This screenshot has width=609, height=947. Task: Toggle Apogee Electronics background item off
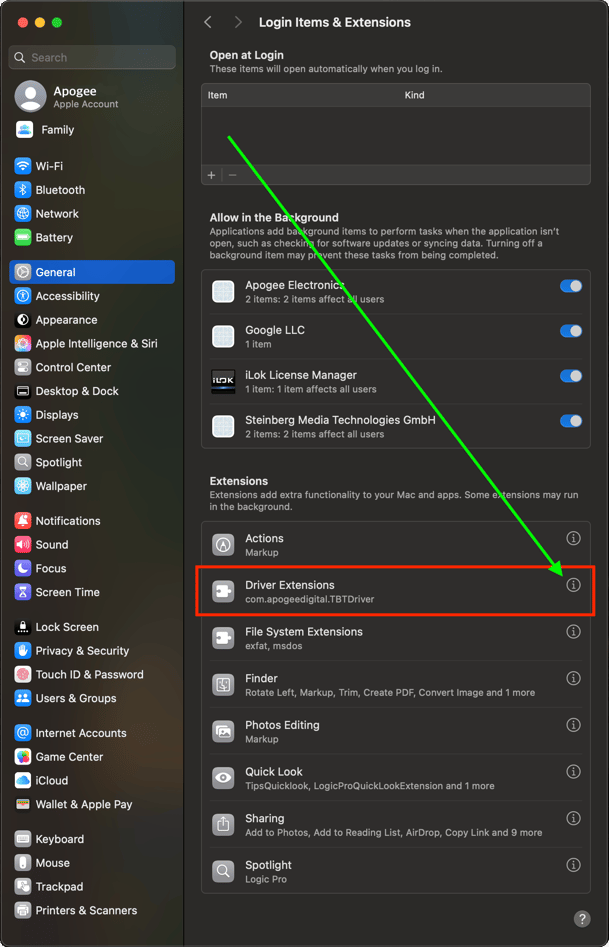tap(571, 286)
